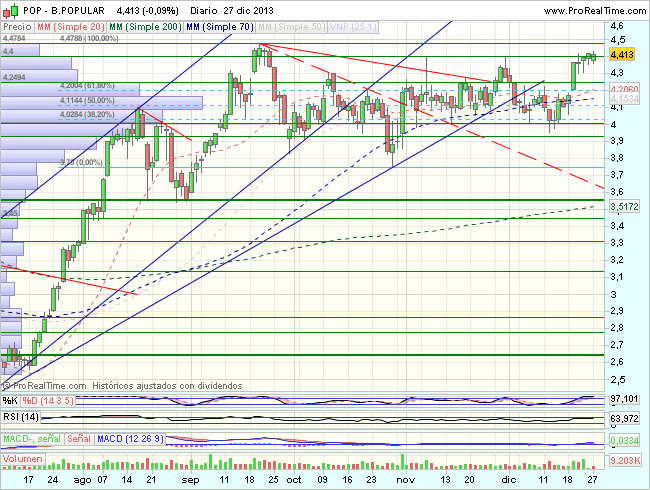Click the 'sep' date axis label
The height and width of the screenshot is (490, 650).
pyautogui.click(x=190, y=480)
